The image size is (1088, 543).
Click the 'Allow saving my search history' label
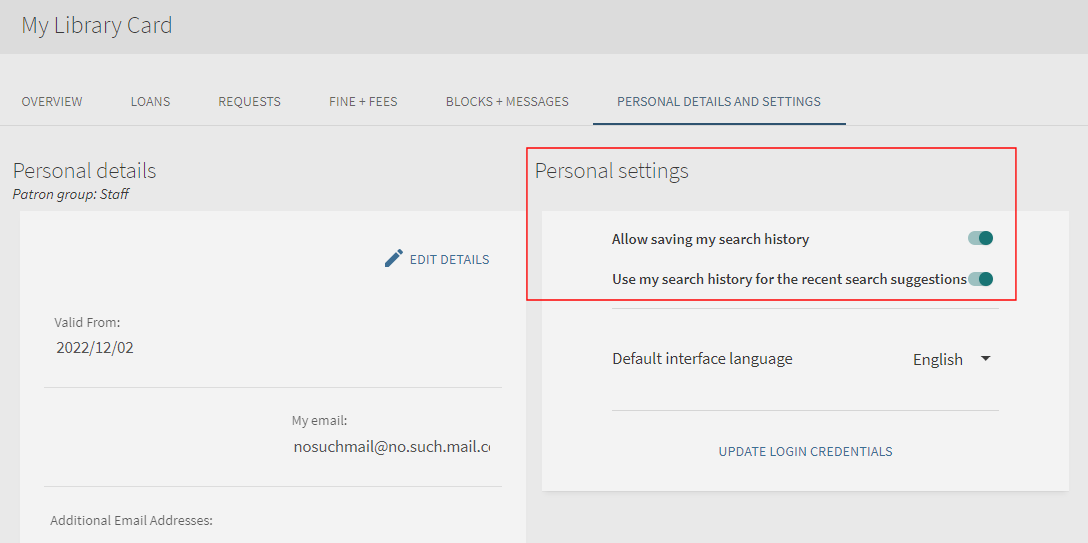point(710,240)
